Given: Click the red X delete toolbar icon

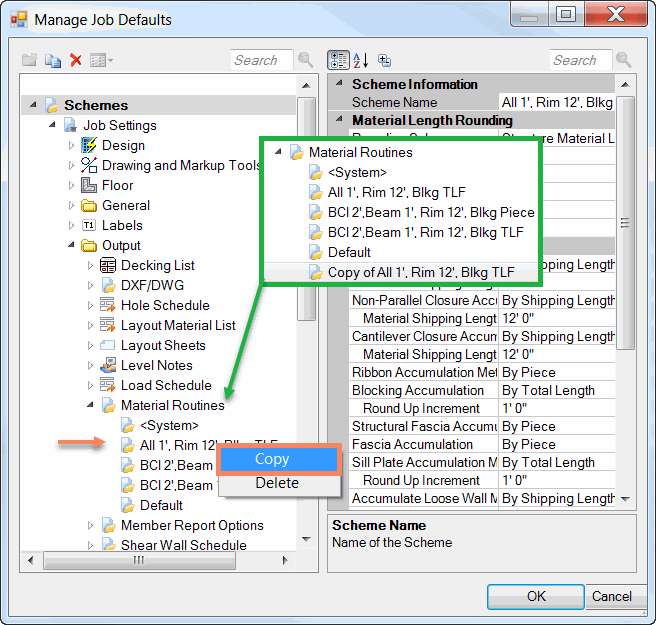Looking at the screenshot, I should click(76, 60).
